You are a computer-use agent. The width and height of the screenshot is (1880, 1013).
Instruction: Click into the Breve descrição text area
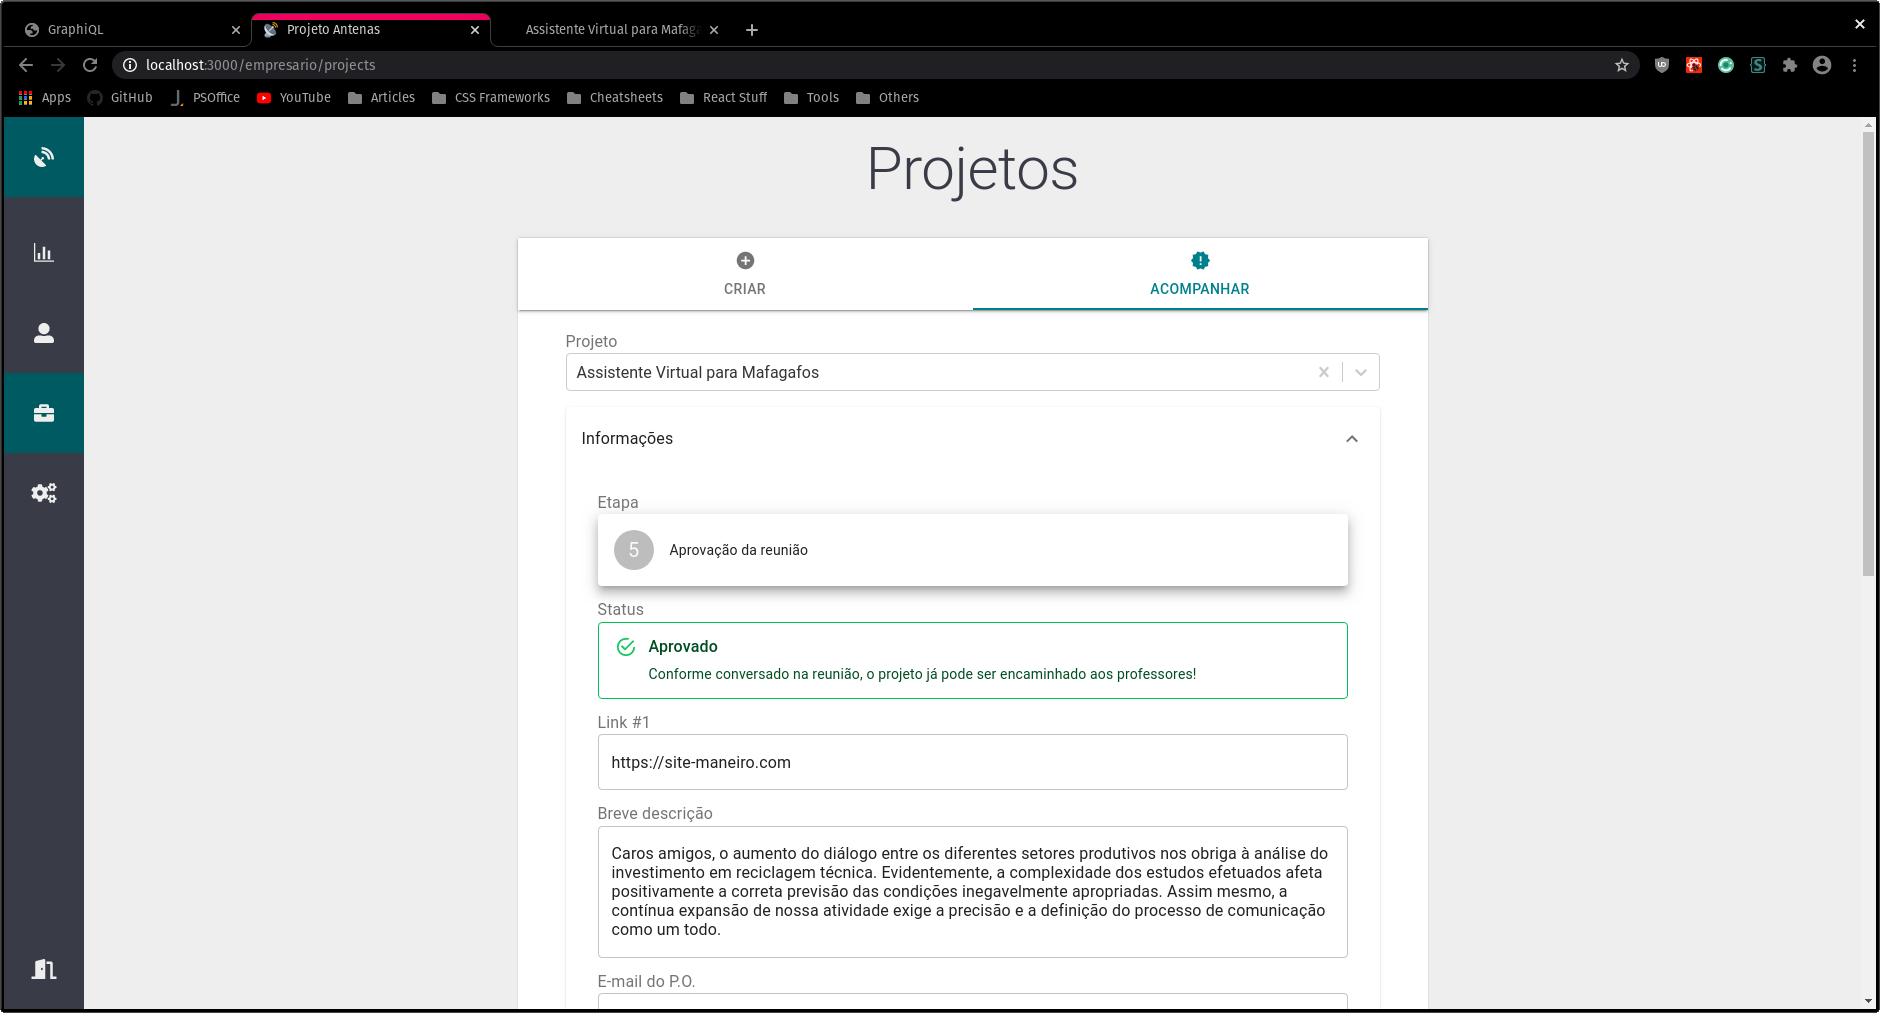coord(972,892)
